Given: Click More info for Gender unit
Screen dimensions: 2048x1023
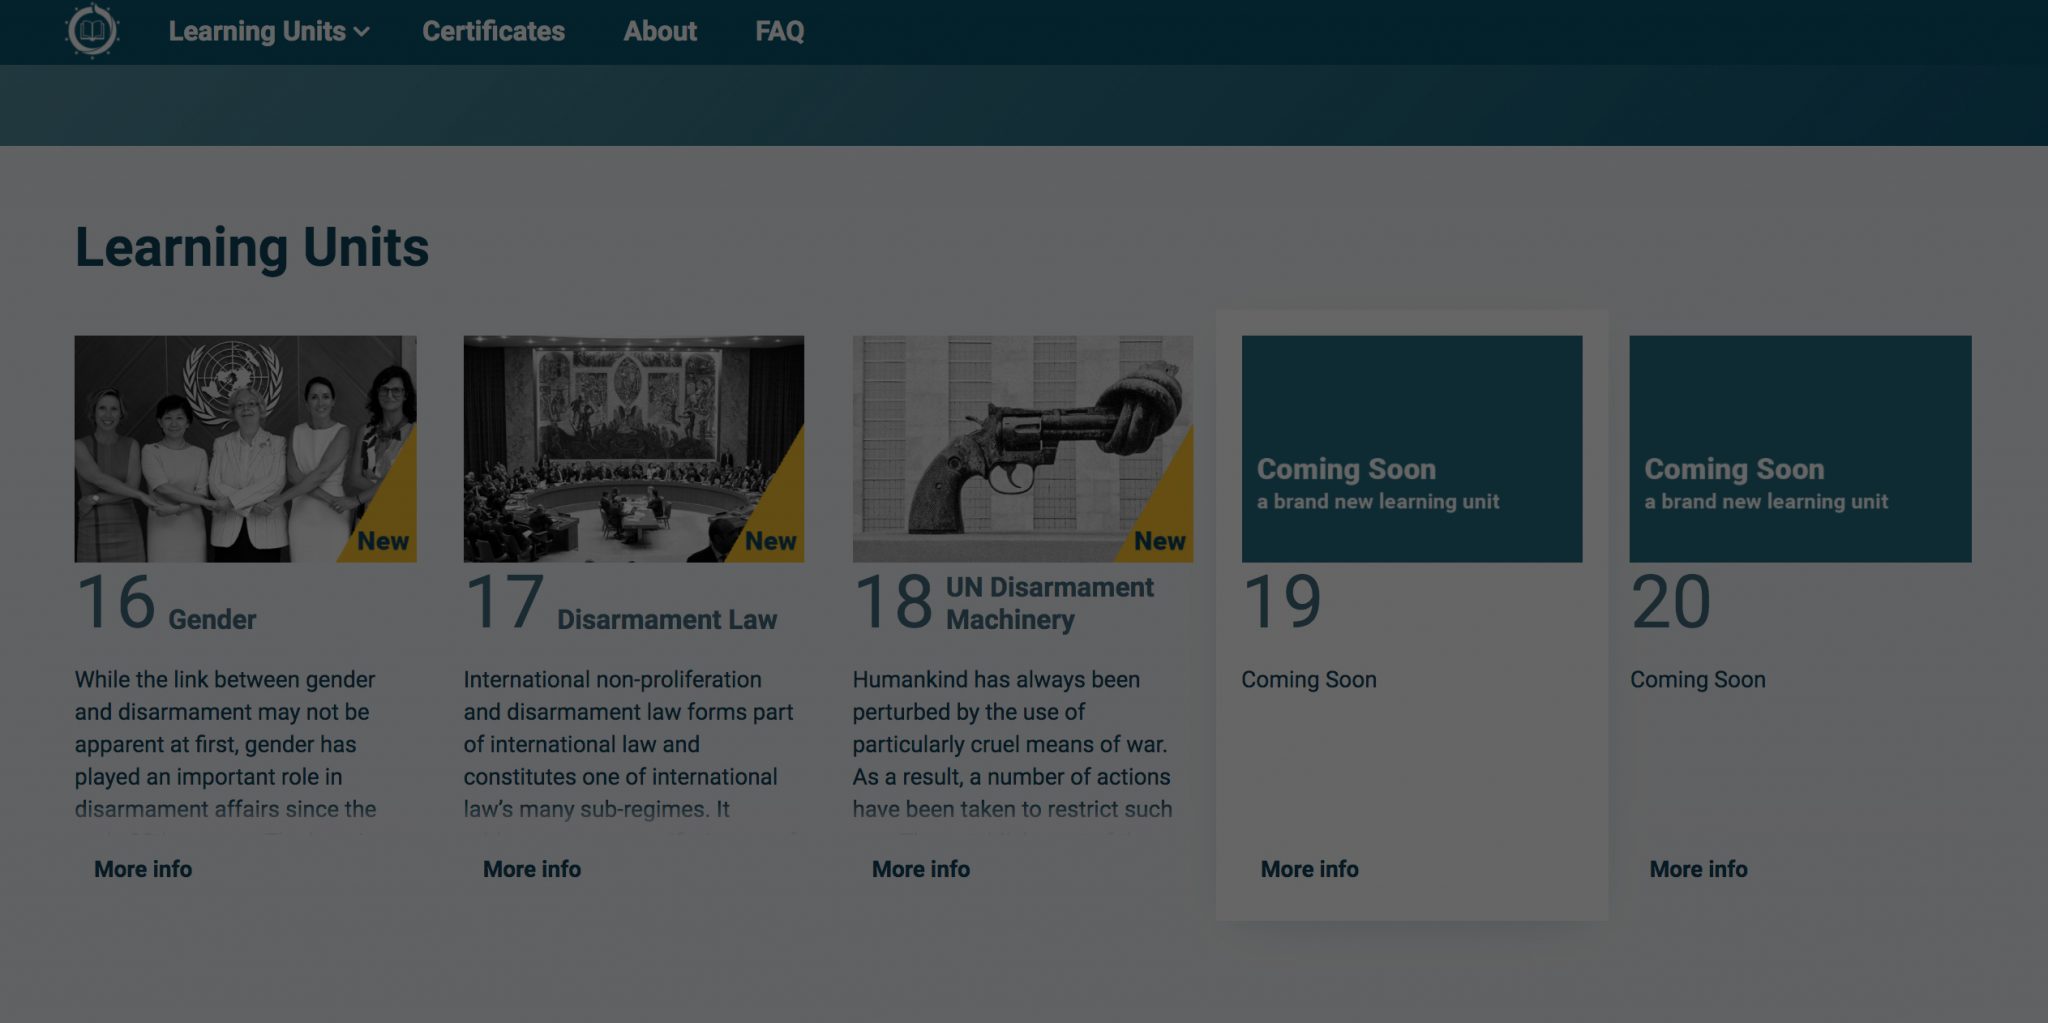Looking at the screenshot, I should click(143, 869).
